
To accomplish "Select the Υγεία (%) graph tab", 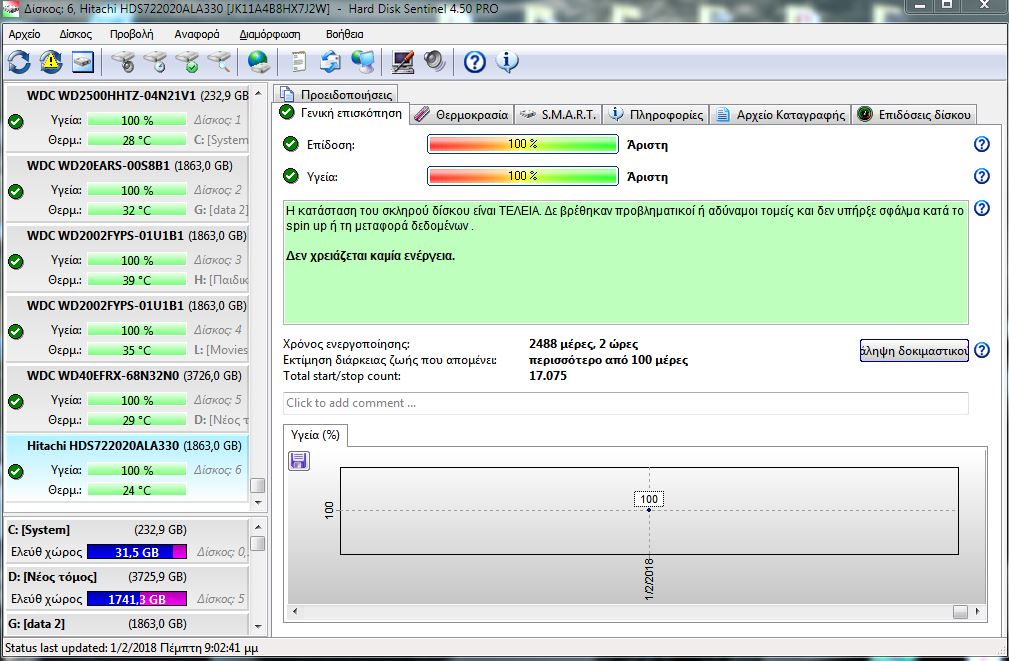I will pos(315,435).
